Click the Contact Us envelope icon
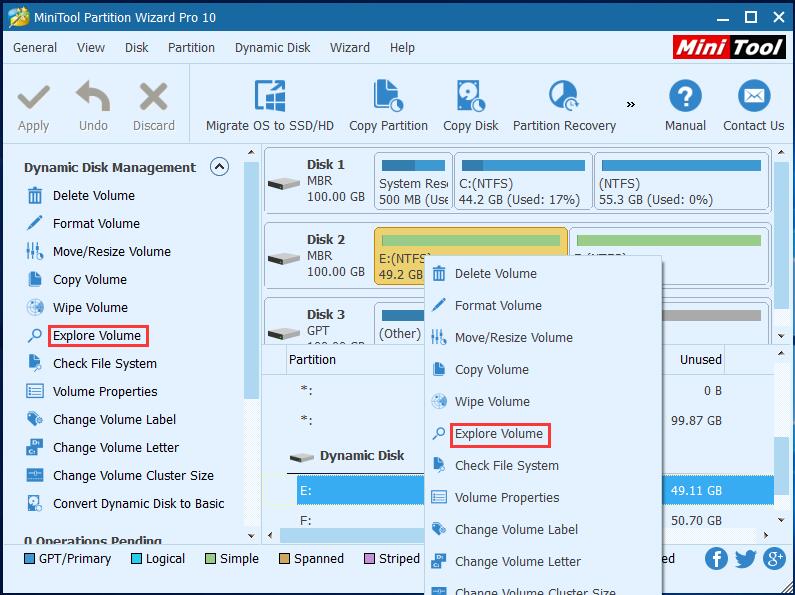The height and width of the screenshot is (595, 795). (x=754, y=96)
